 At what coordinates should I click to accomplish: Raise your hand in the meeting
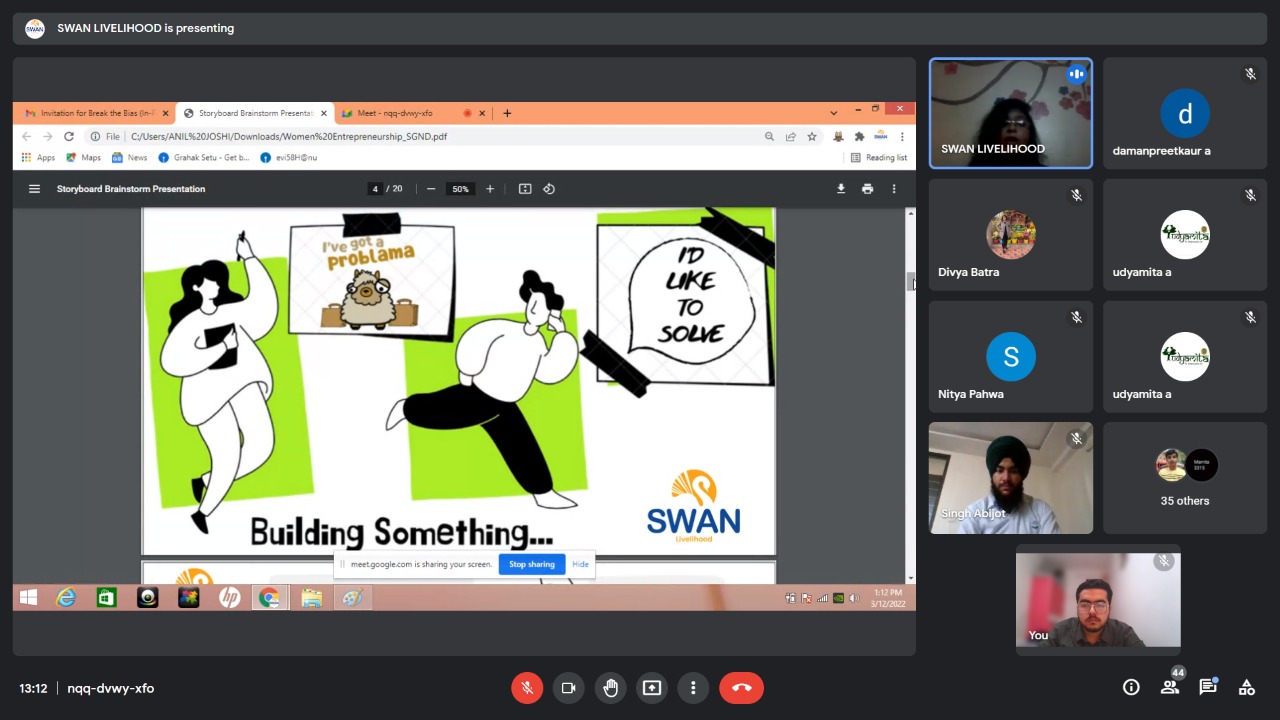click(x=610, y=688)
